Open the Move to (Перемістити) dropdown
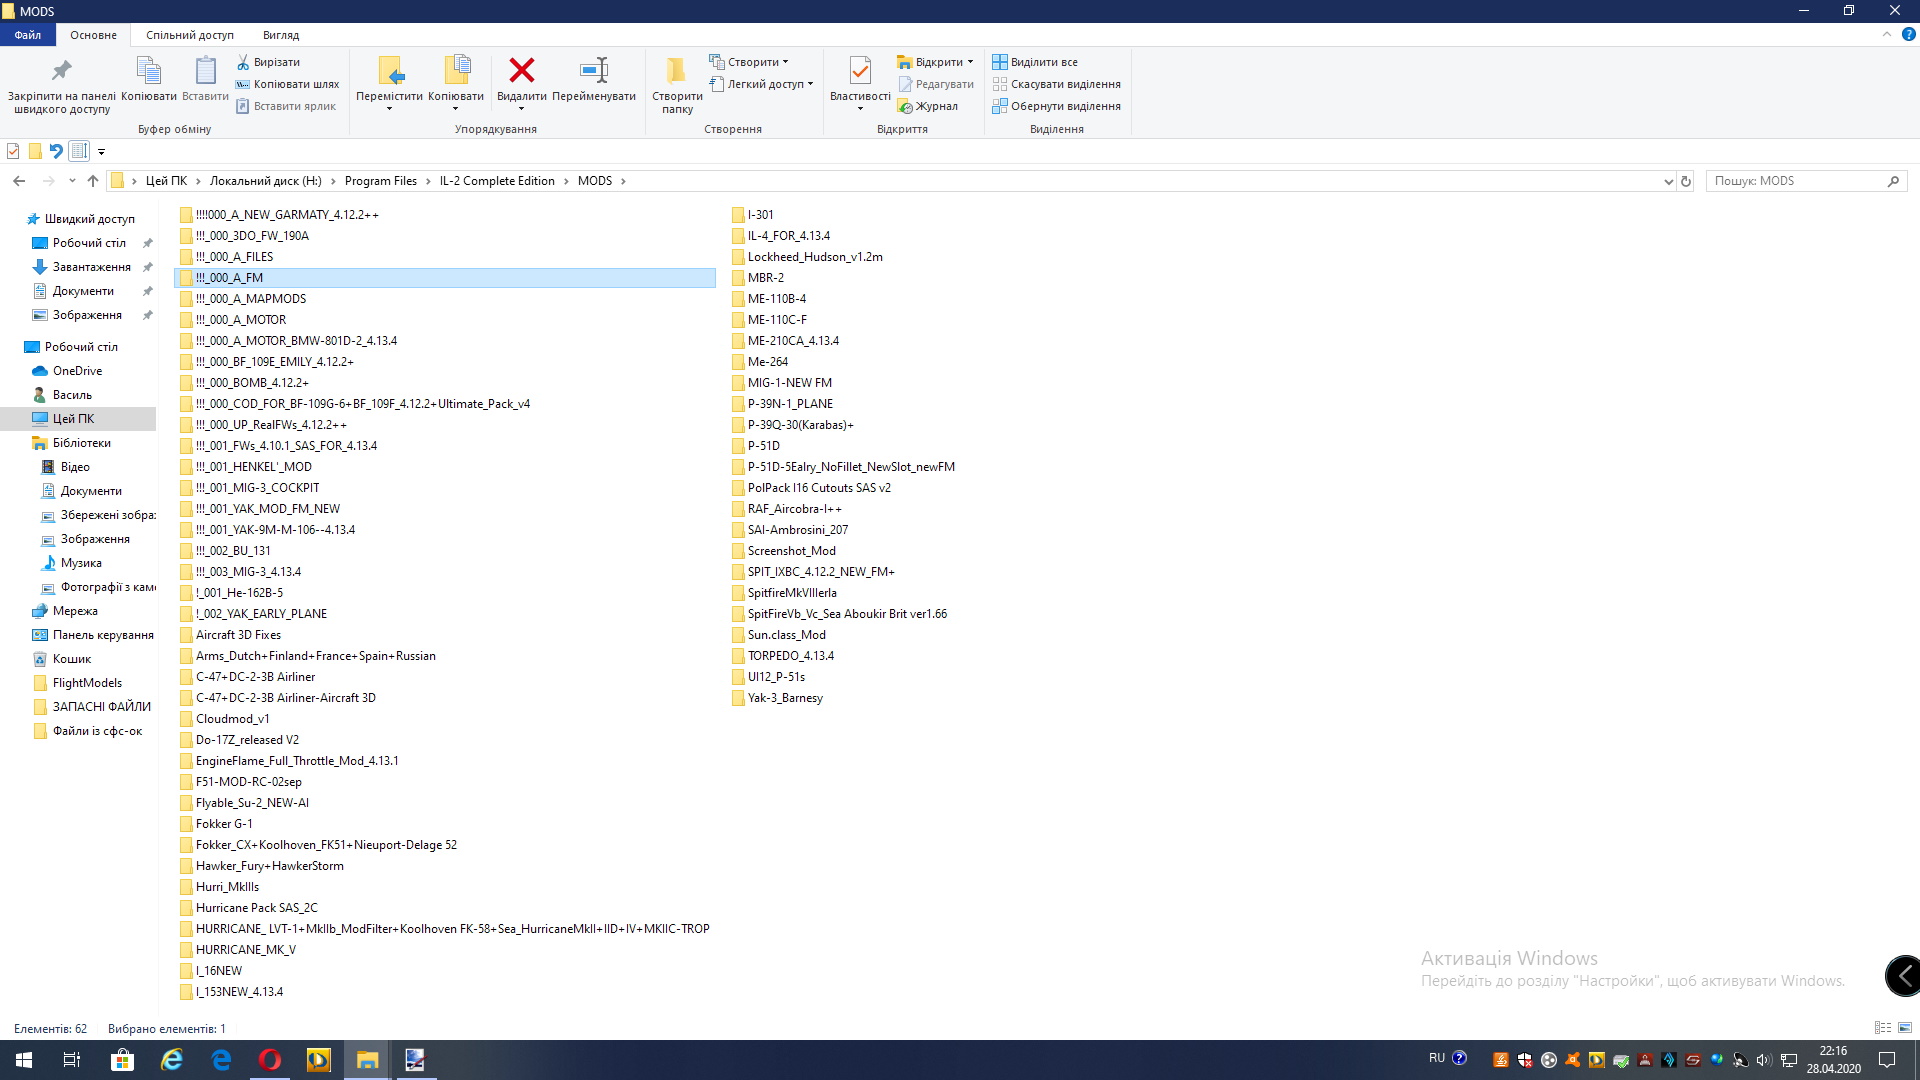1920x1080 pixels. click(389, 107)
